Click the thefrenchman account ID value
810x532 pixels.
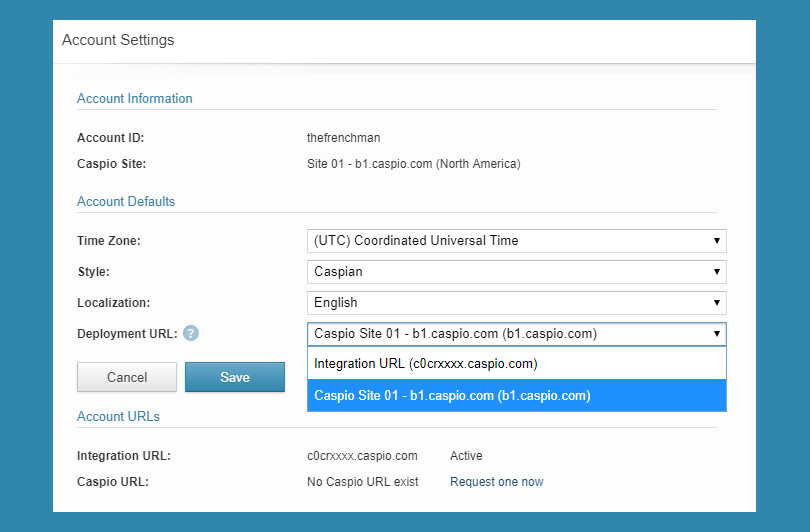pyautogui.click(x=344, y=138)
